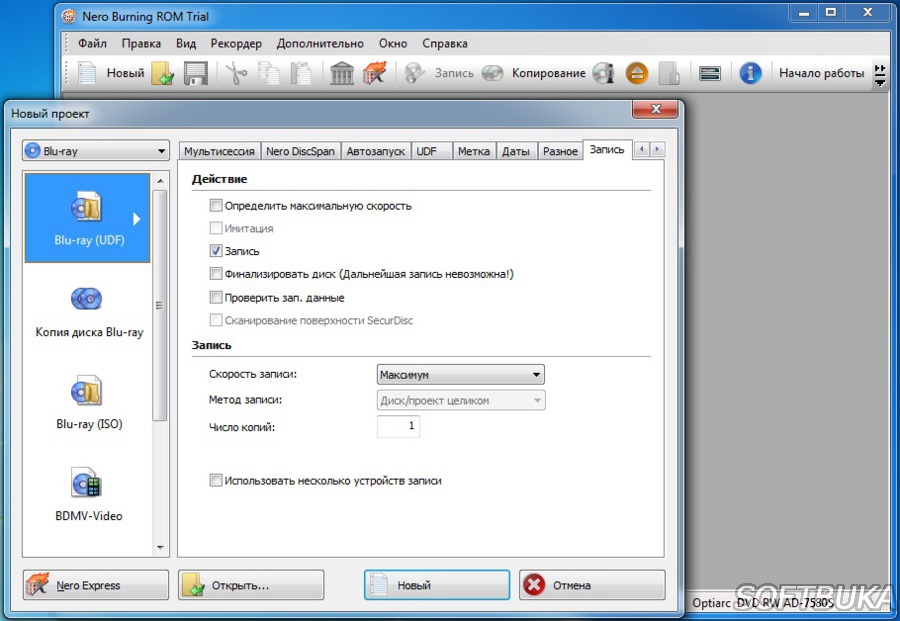Click the Копирование disc copy toolbar icon
Viewport: 900px width, 621px height.
coord(492,73)
